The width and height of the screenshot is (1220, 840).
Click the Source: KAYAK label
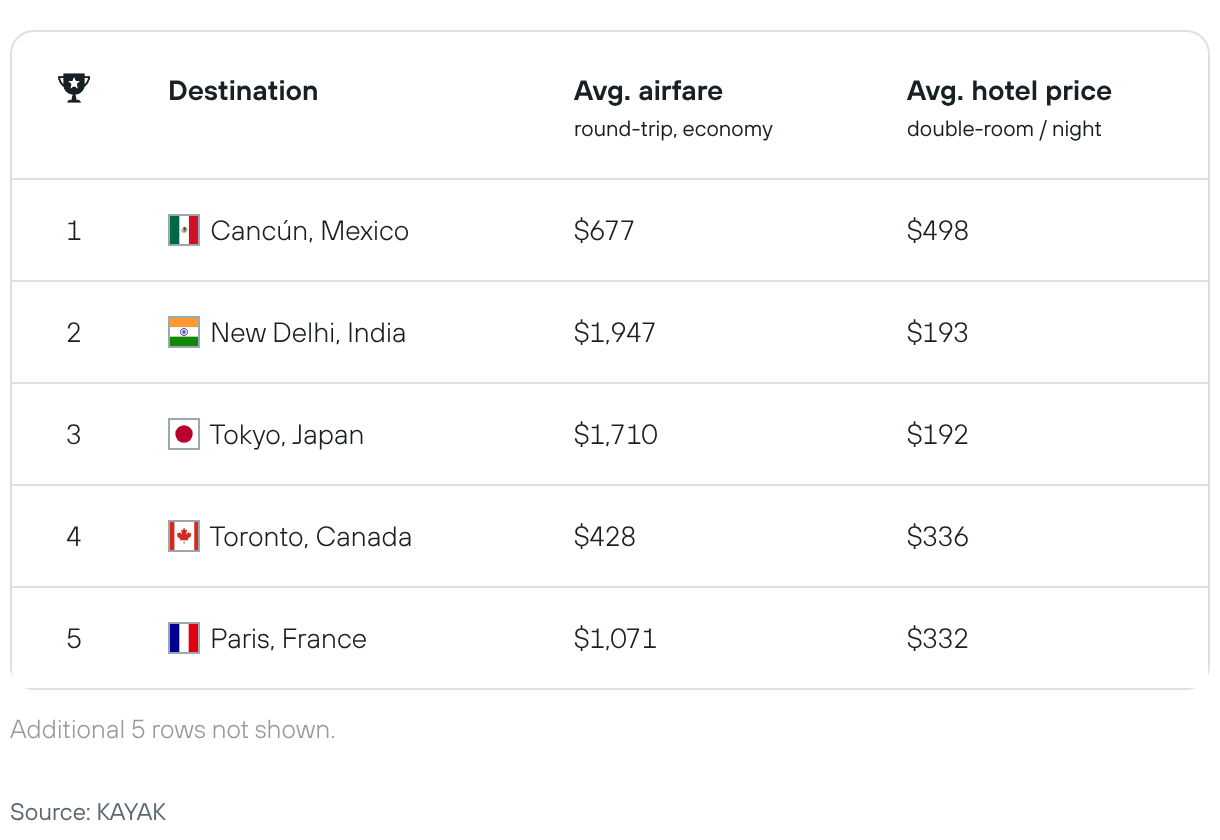pos(88,811)
